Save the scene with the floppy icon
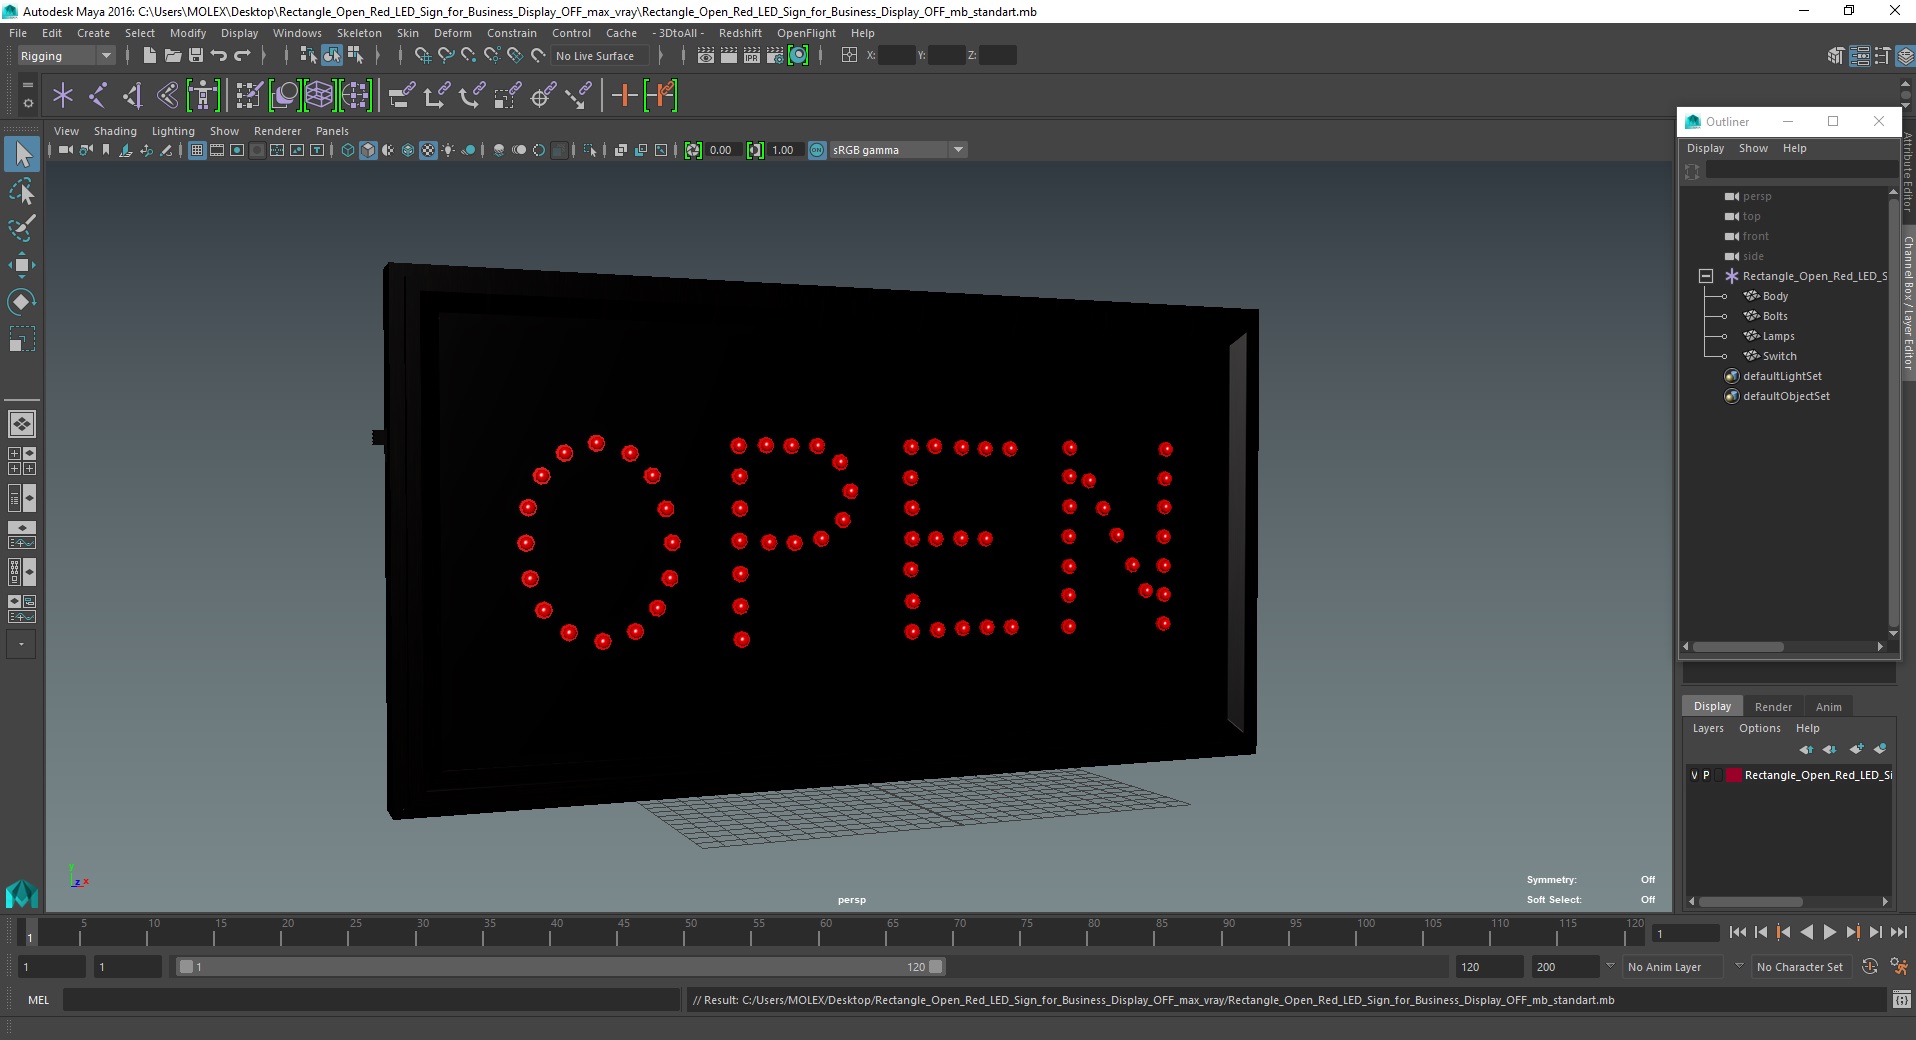Viewport: 1916px width, 1040px height. pos(196,56)
